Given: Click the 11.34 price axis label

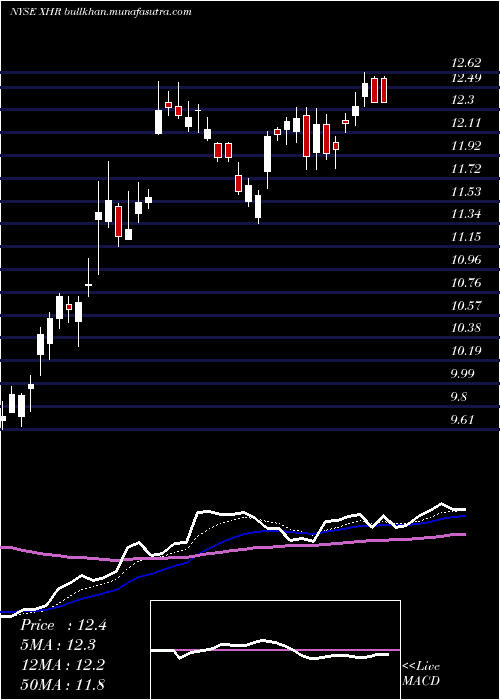Looking at the screenshot, I should click(x=466, y=215).
